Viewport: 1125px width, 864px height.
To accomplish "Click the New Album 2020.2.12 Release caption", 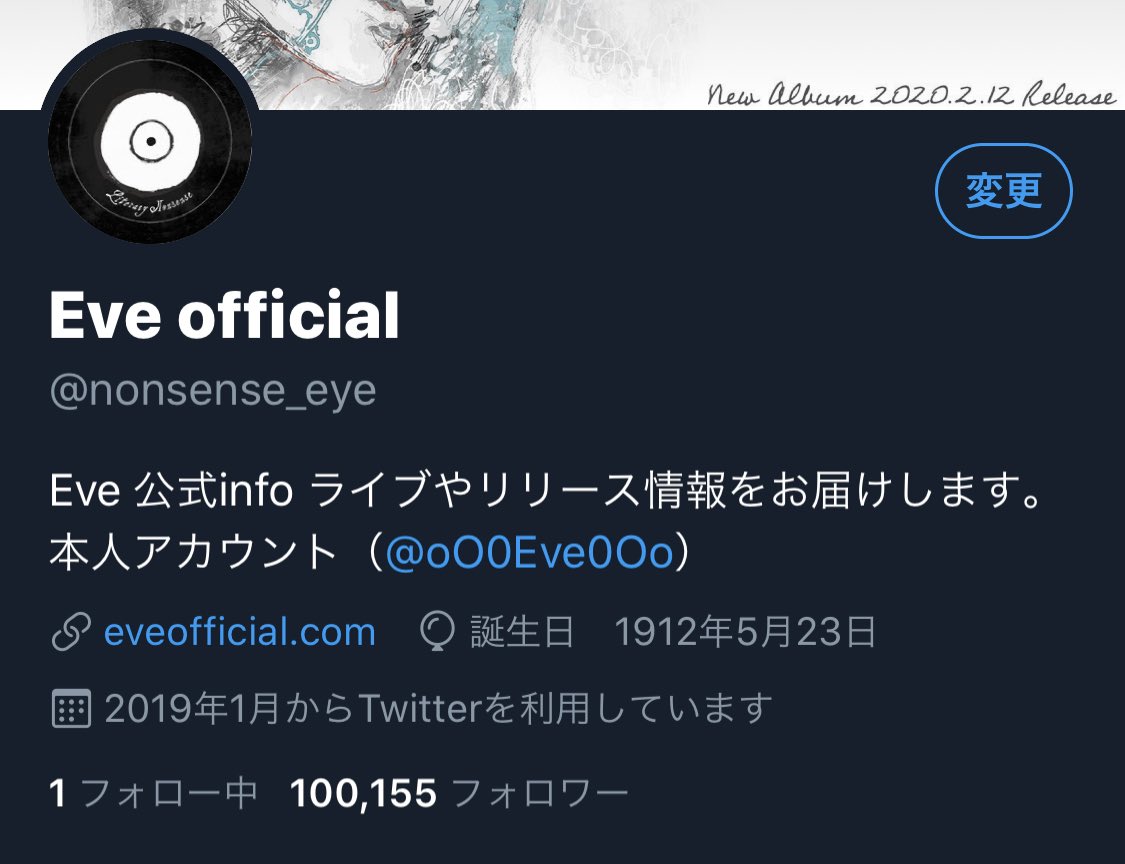I will [911, 95].
